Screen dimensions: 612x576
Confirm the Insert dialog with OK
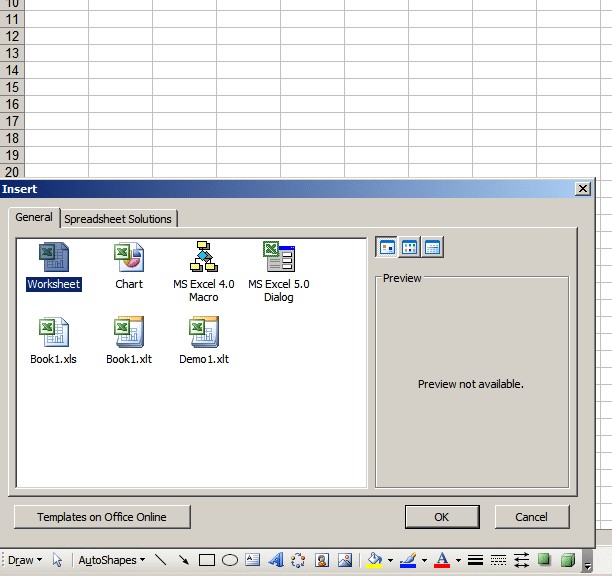click(x=442, y=517)
